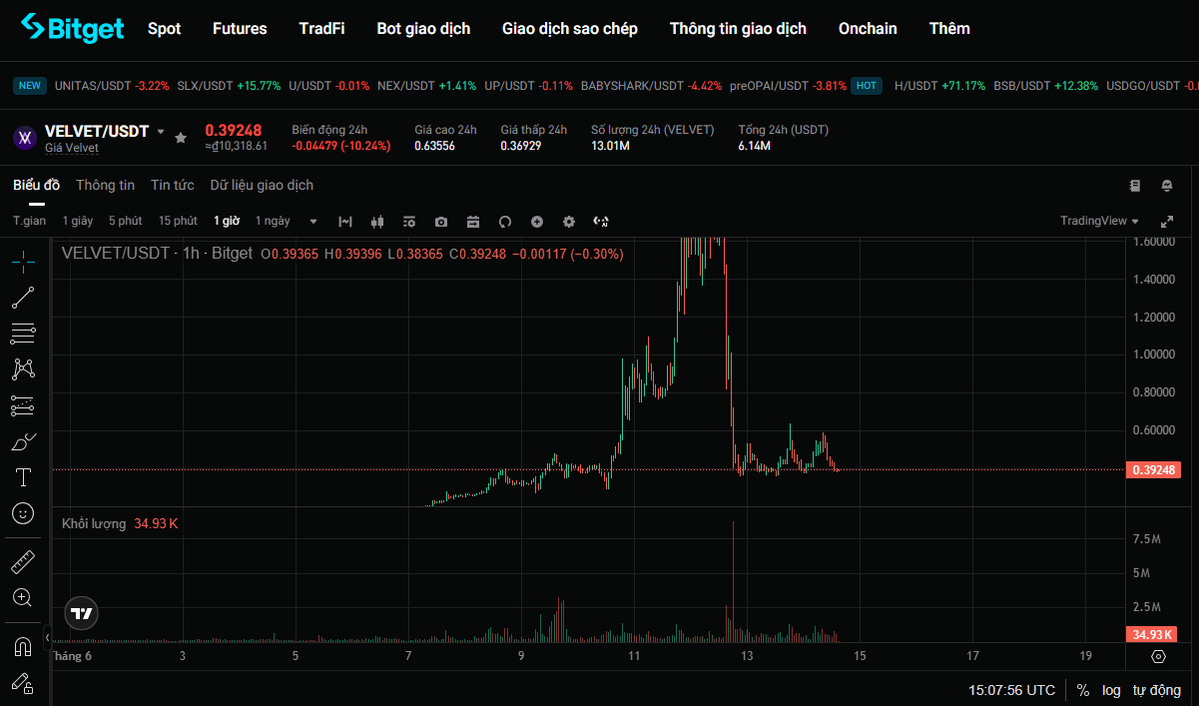Toggle log scale on the chart
The width and height of the screenshot is (1199, 706).
click(1111, 690)
